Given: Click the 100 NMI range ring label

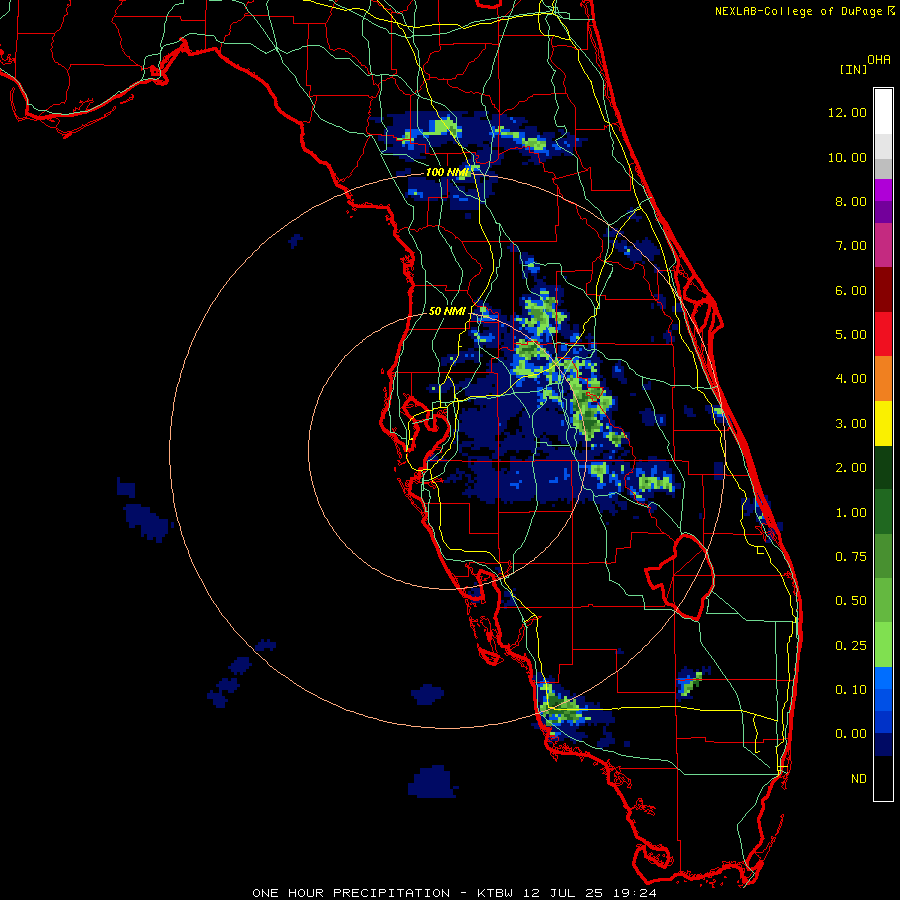Looking at the screenshot, I should coord(448,172).
